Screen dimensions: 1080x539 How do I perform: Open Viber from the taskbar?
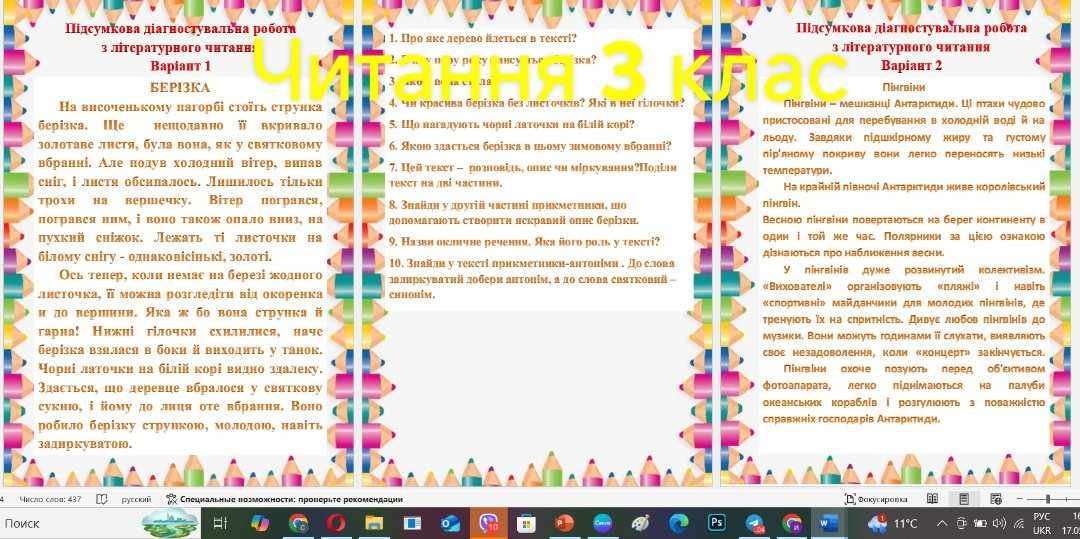(x=488, y=523)
